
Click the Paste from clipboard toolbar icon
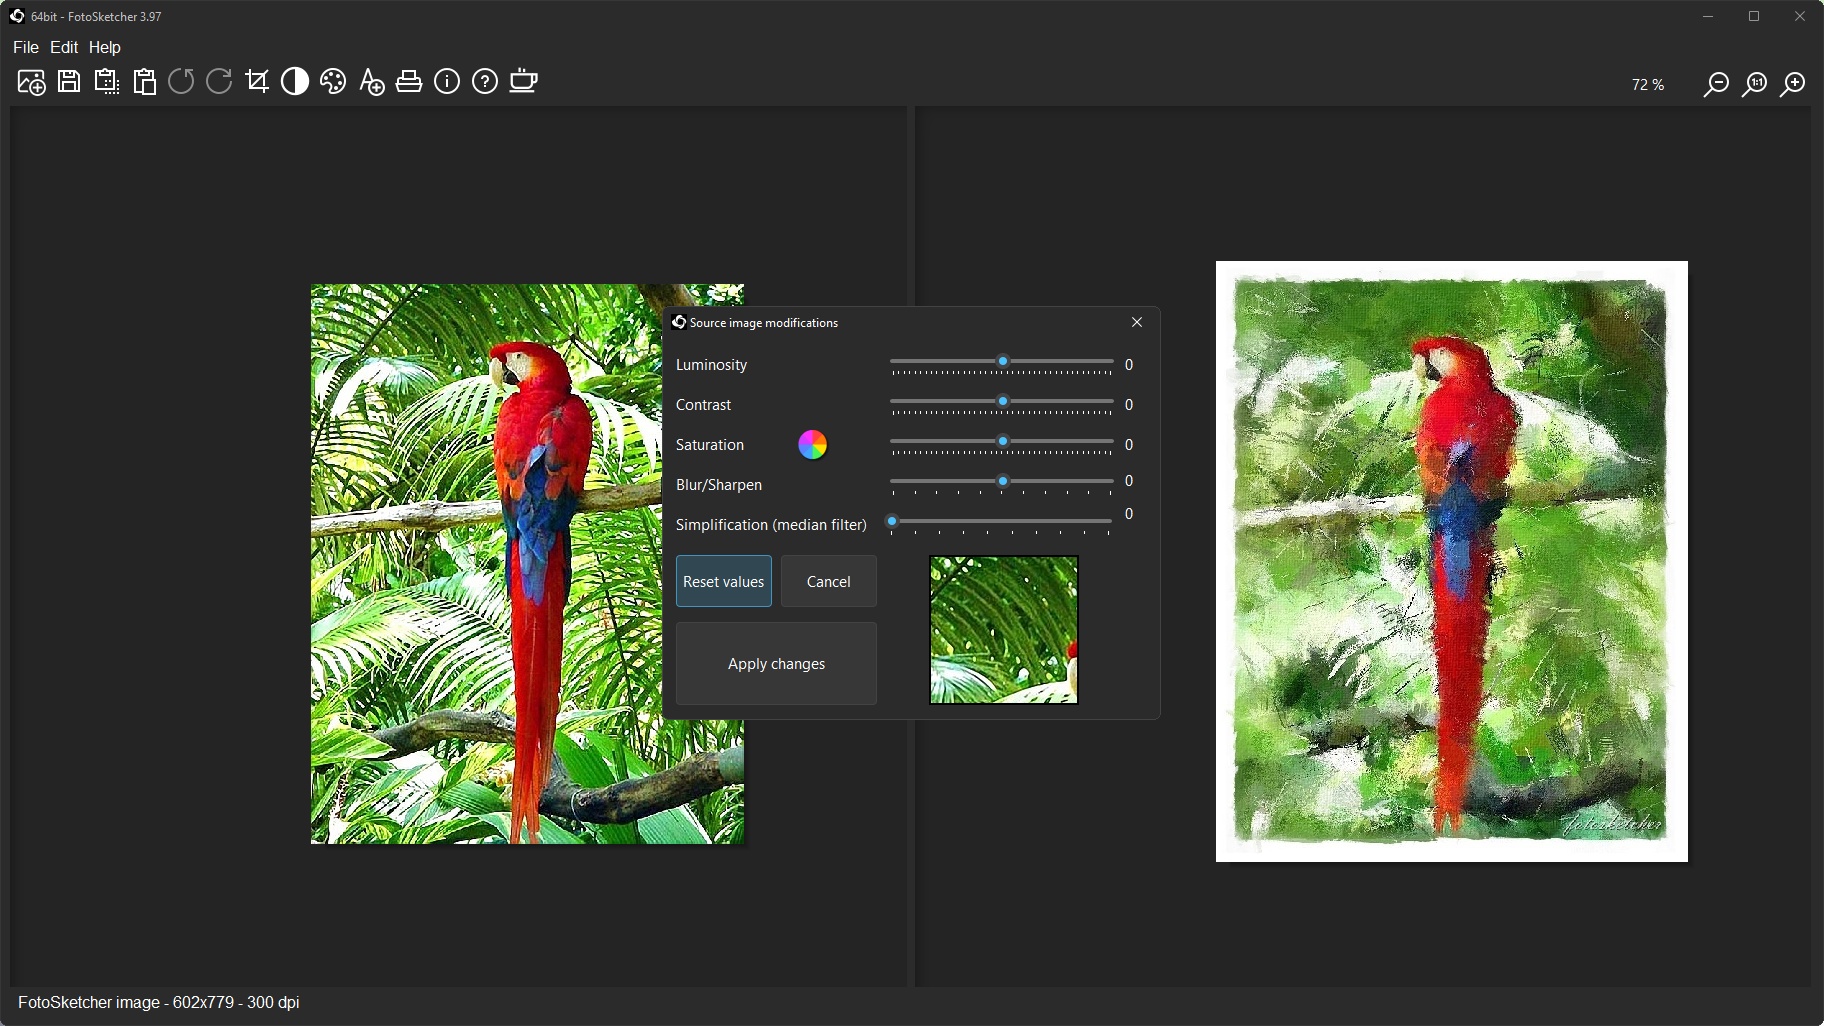point(145,82)
